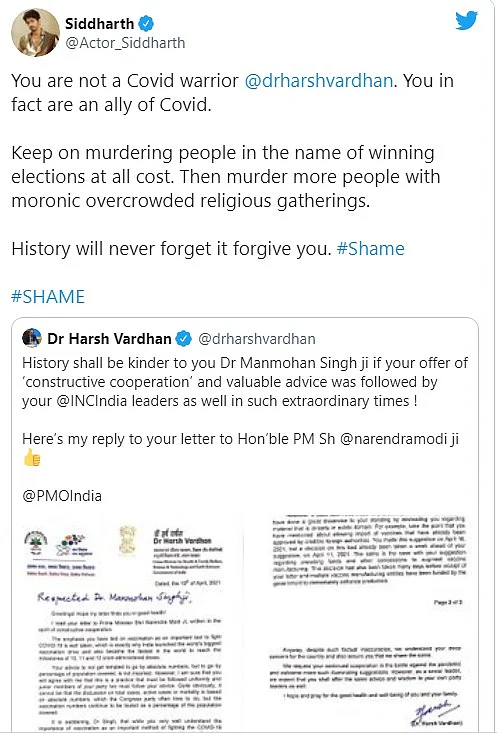Open the uppercase #SHAME hashtag
This screenshot has height=734, width=497.
[x=48, y=297]
